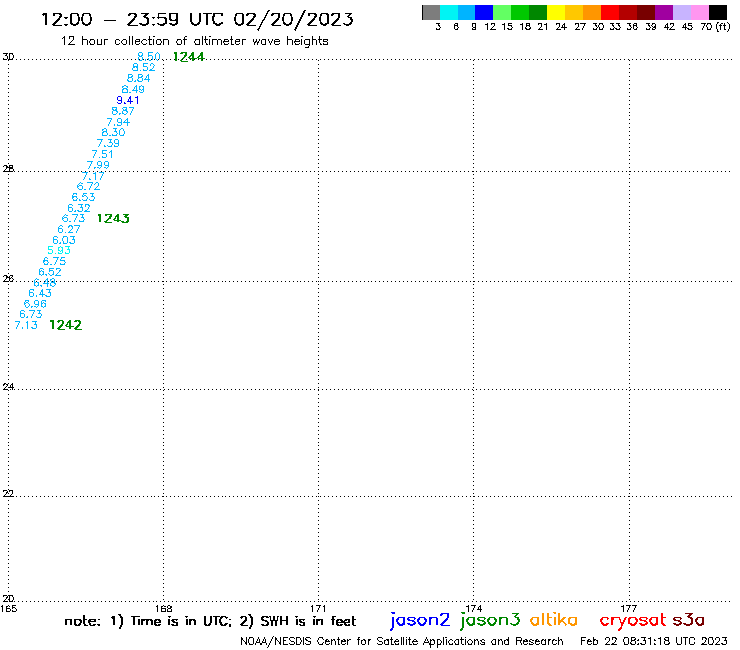Click the 12:00 – 23:59 UTC 02/20/2023 title
Screen dimensions: 740x650
pyautogui.click(x=197, y=19)
